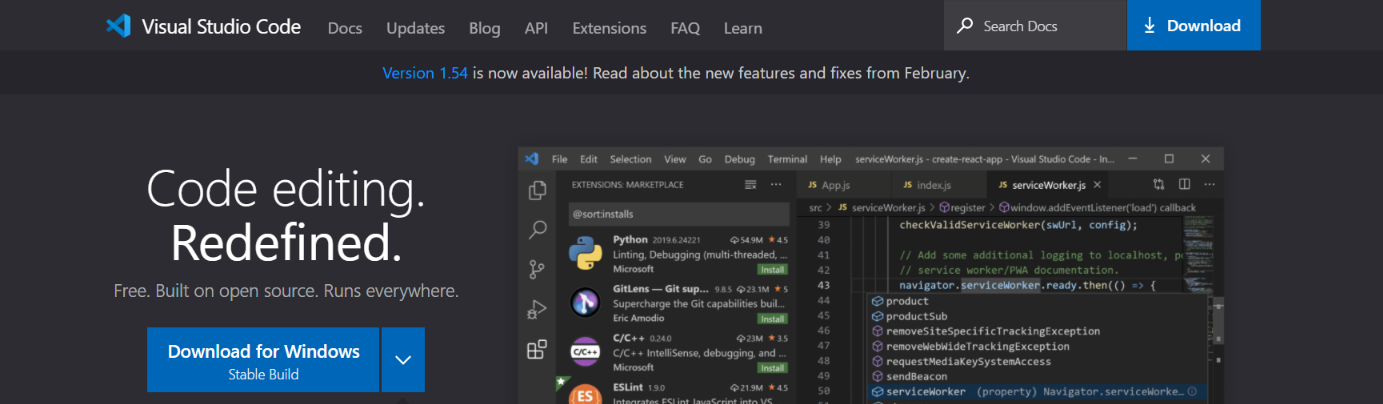Click the @sort:installs extension search box
The width and height of the screenshot is (1383, 404).
click(x=678, y=214)
